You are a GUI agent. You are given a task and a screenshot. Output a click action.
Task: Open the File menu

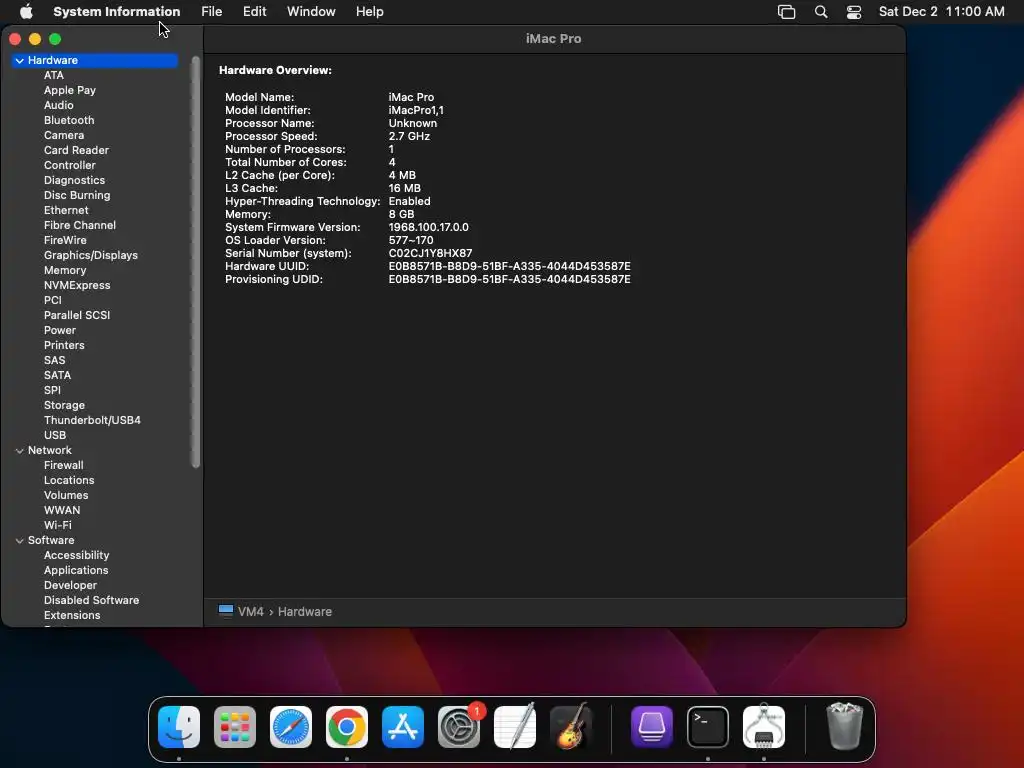click(211, 12)
